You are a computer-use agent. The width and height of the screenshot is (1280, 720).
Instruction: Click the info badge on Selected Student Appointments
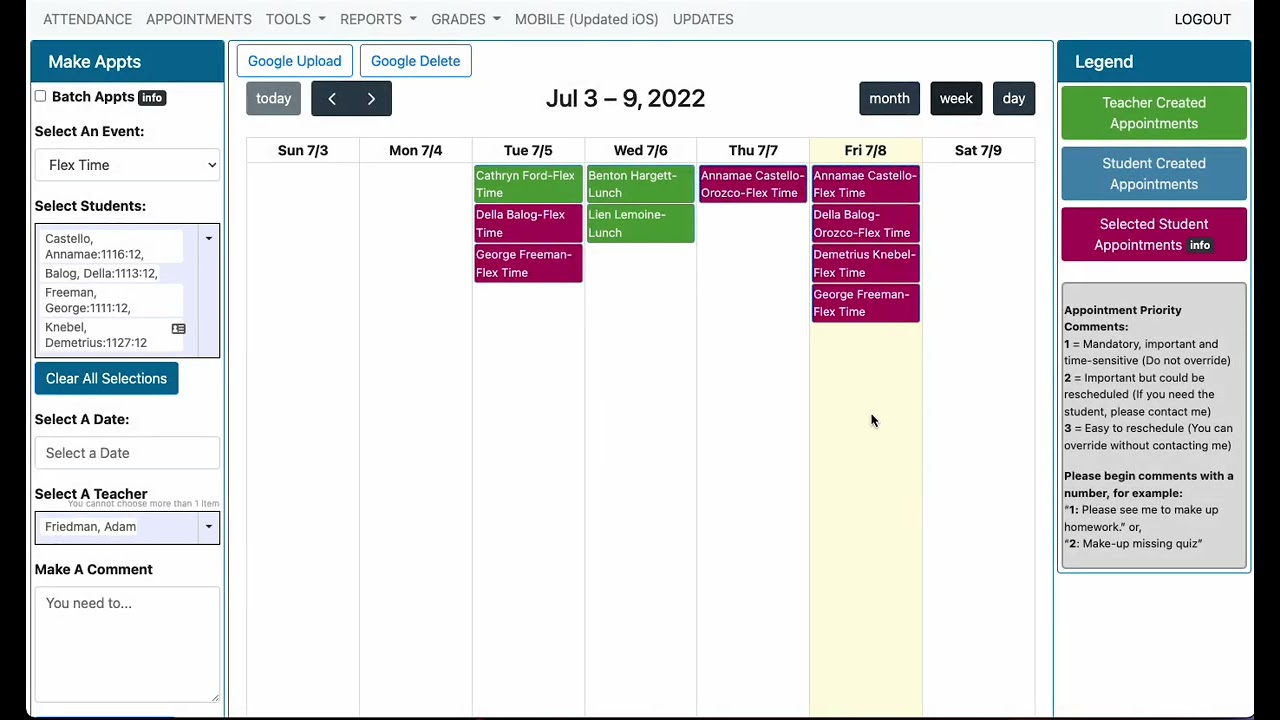pos(1199,245)
